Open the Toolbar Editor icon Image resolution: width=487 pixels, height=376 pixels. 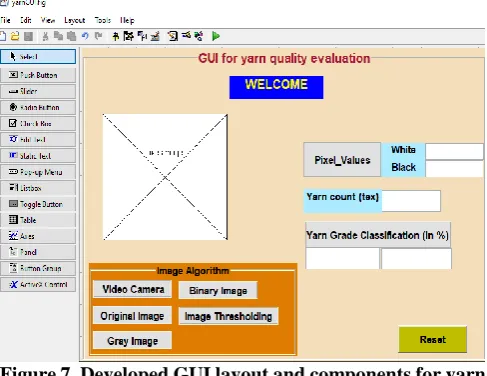point(155,36)
